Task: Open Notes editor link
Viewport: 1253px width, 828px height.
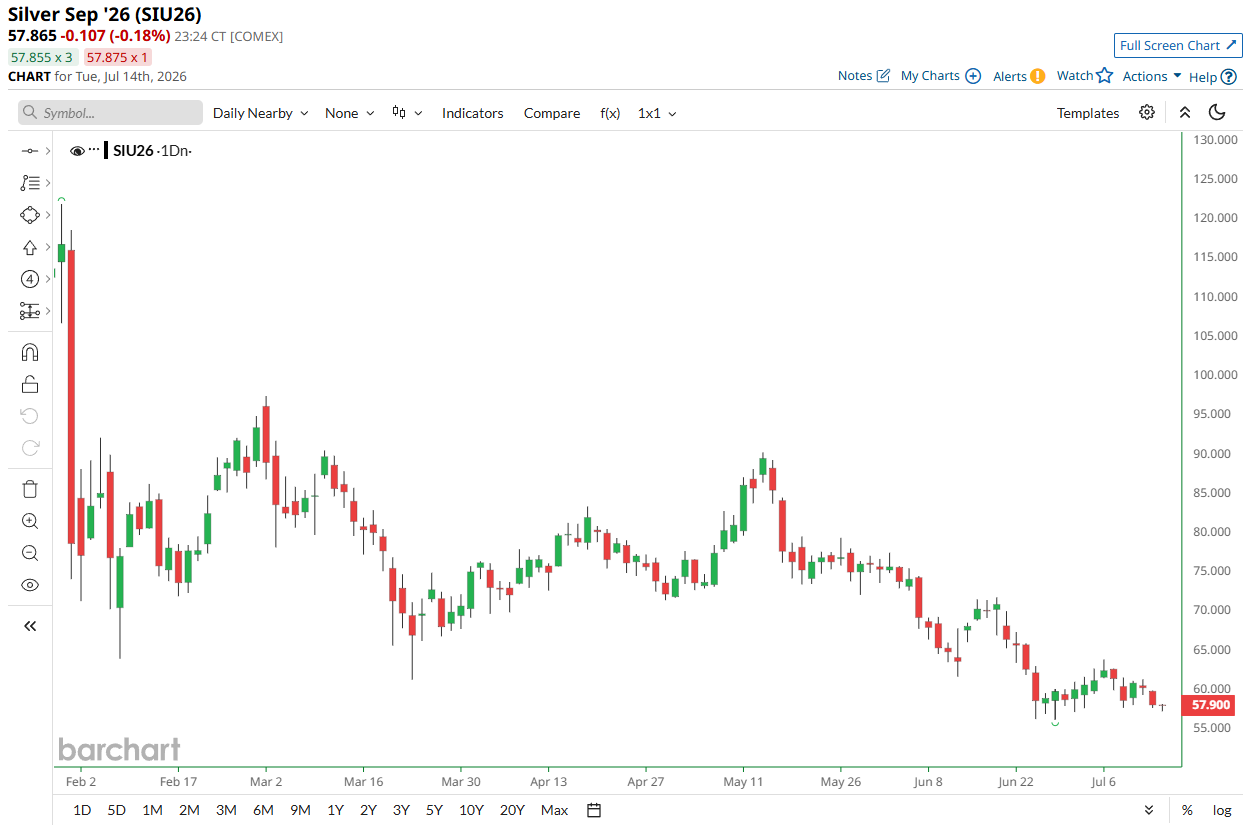Action: coord(864,76)
